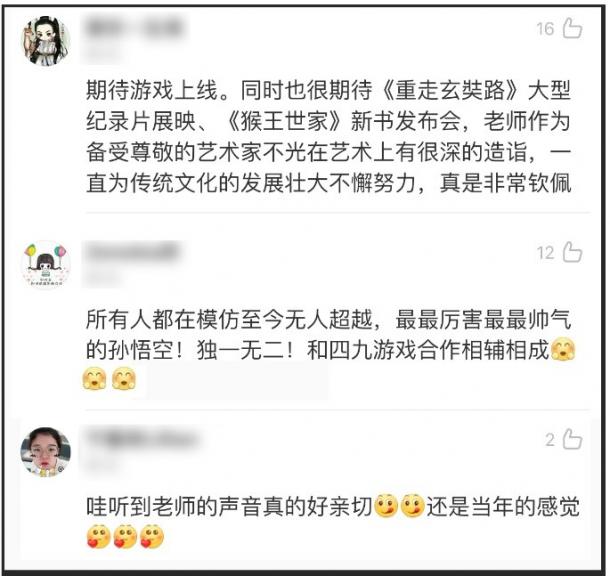Select the comment mentioning 《重走玄奘路》
The height and width of the screenshot is (576, 610).
click(329, 137)
